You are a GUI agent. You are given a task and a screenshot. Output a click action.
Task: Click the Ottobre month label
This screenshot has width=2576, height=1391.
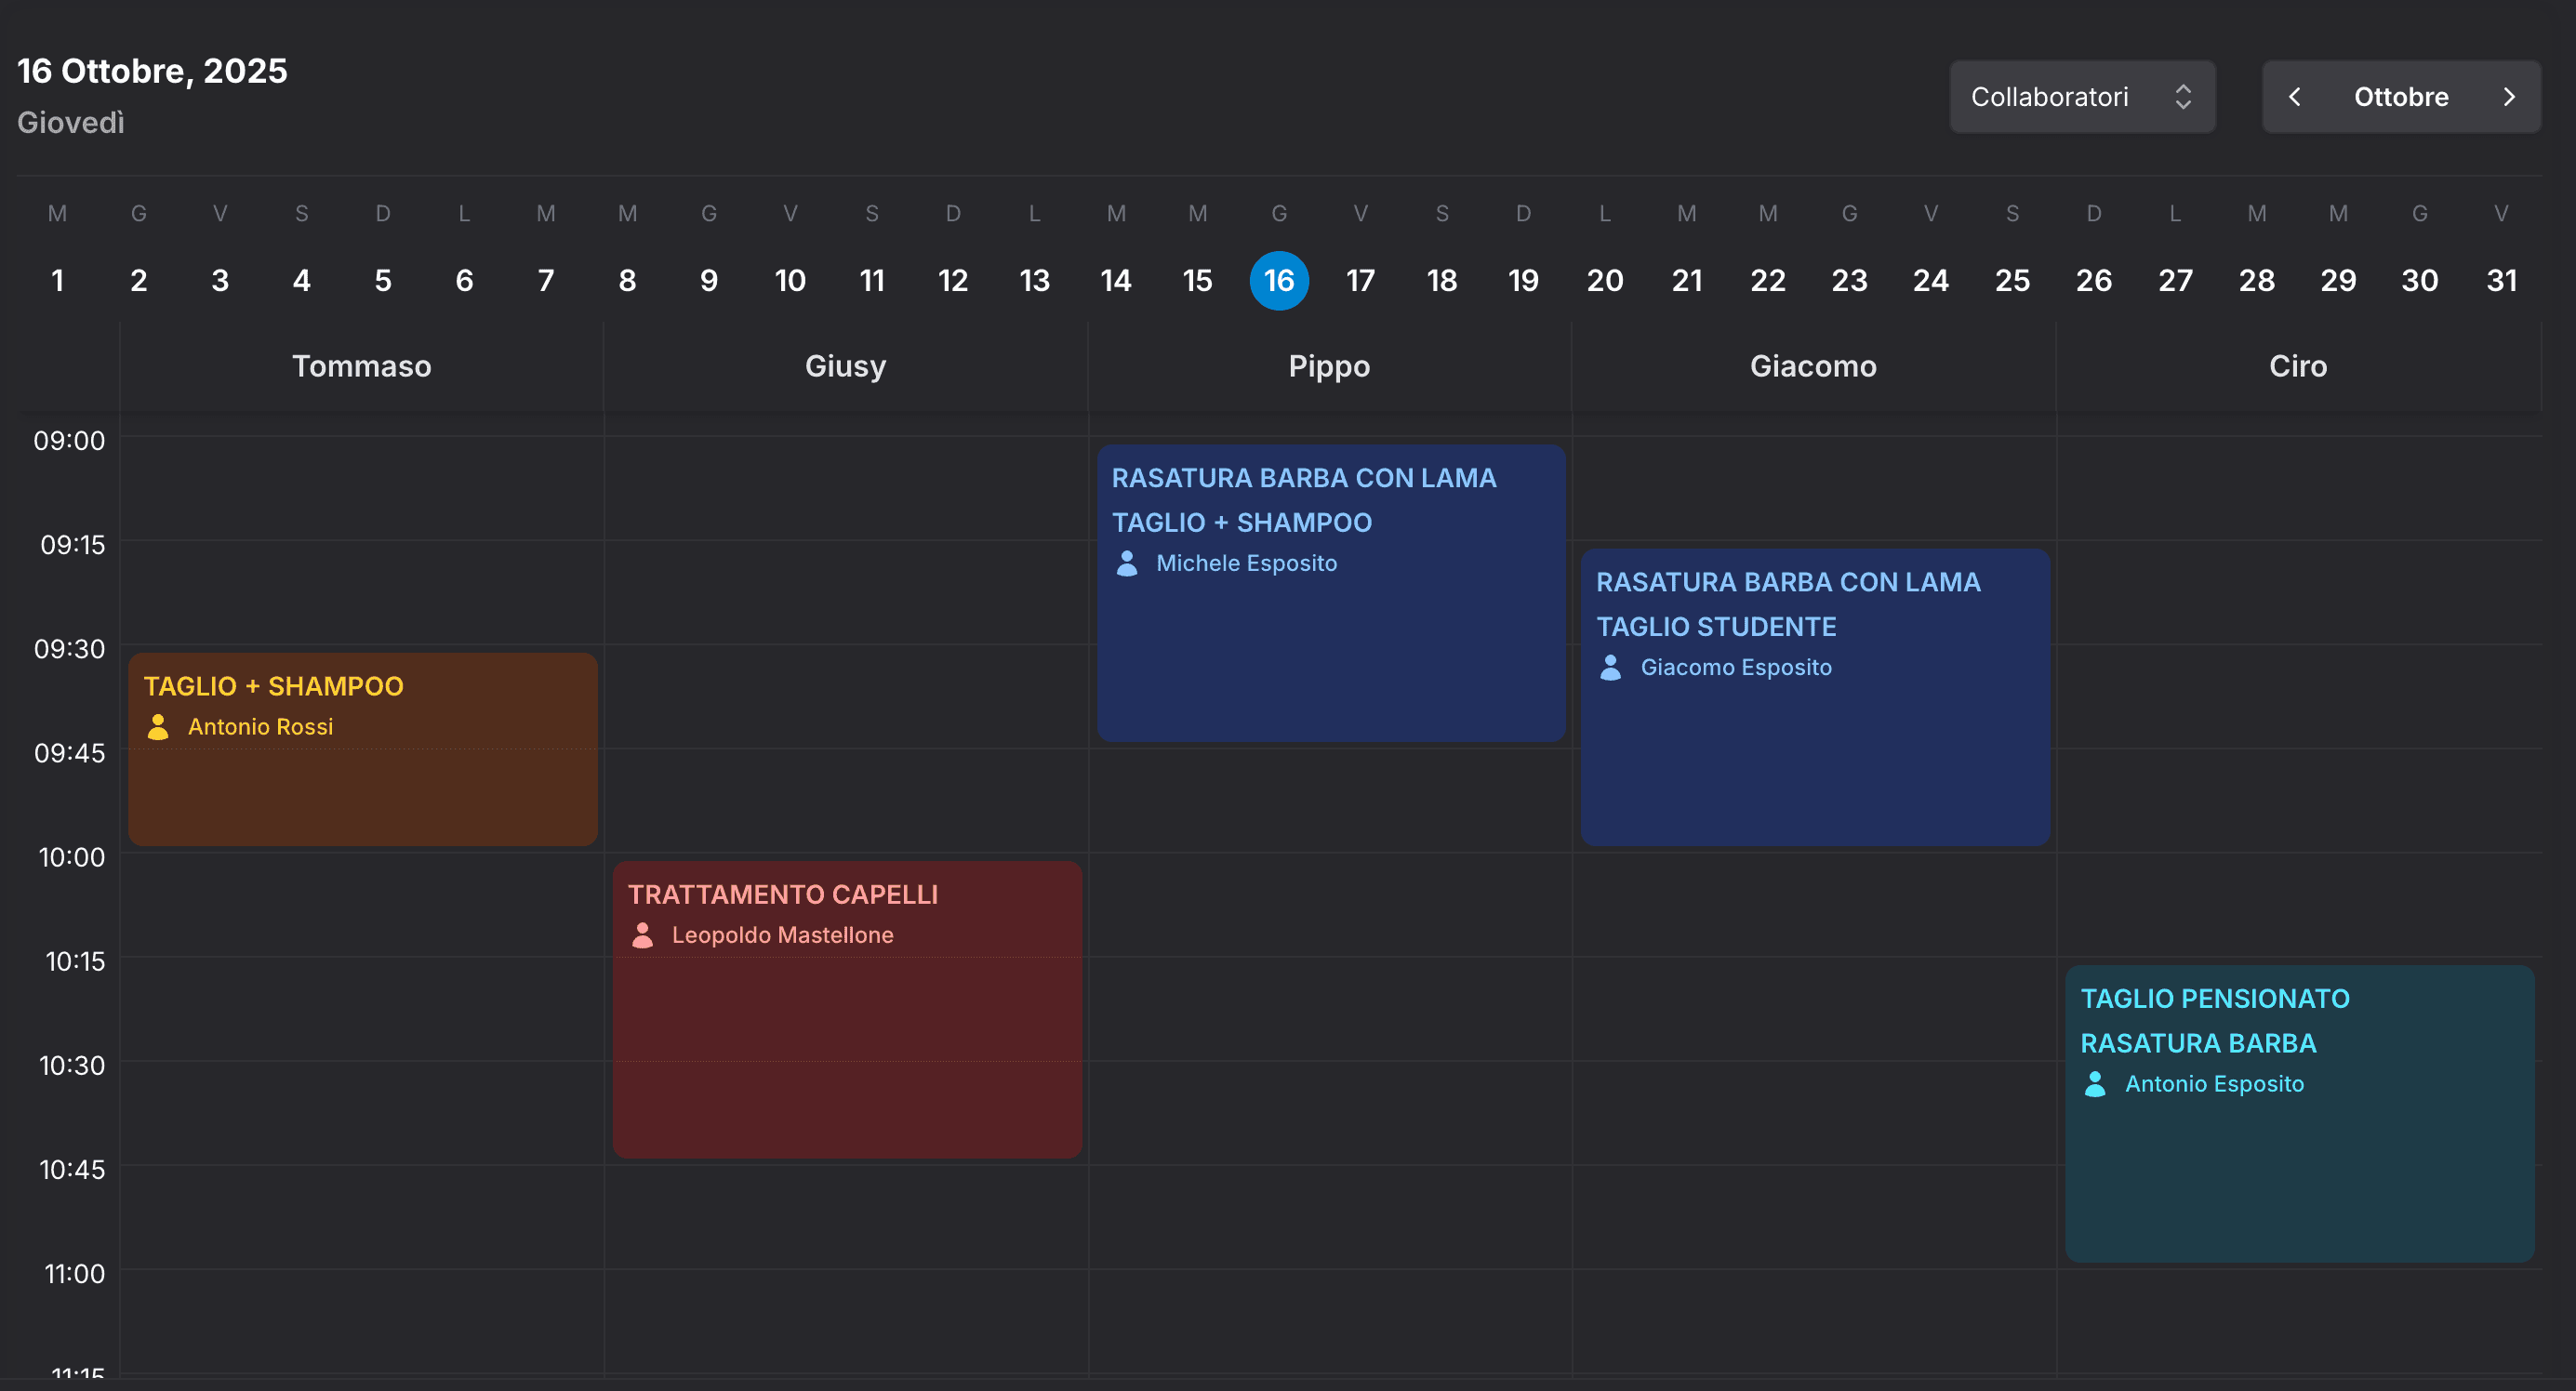[2400, 97]
